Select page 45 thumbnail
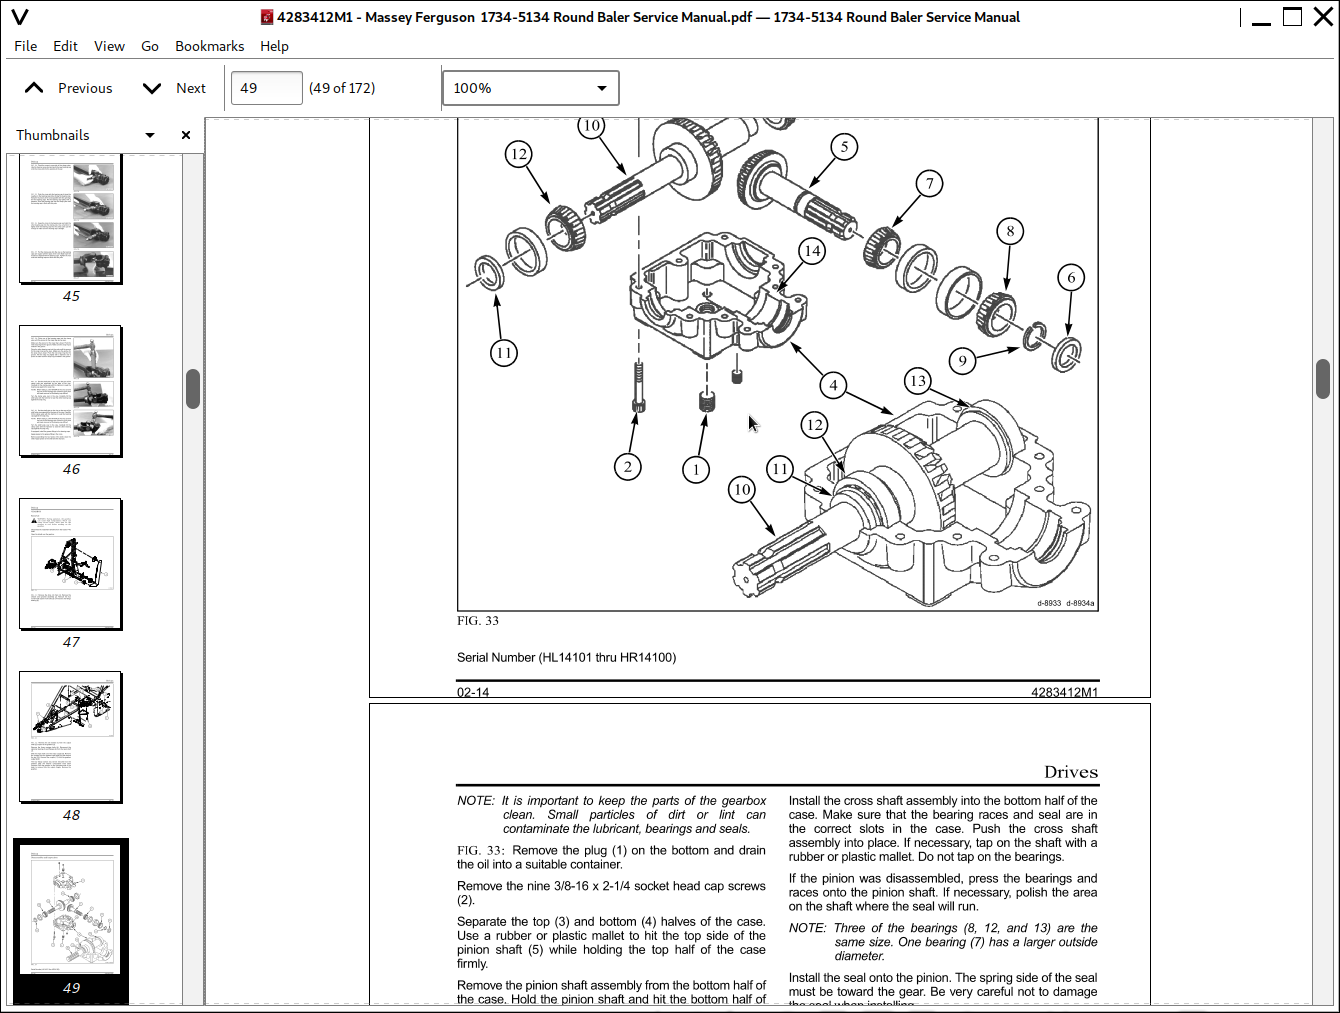1340x1013 pixels. (71, 222)
